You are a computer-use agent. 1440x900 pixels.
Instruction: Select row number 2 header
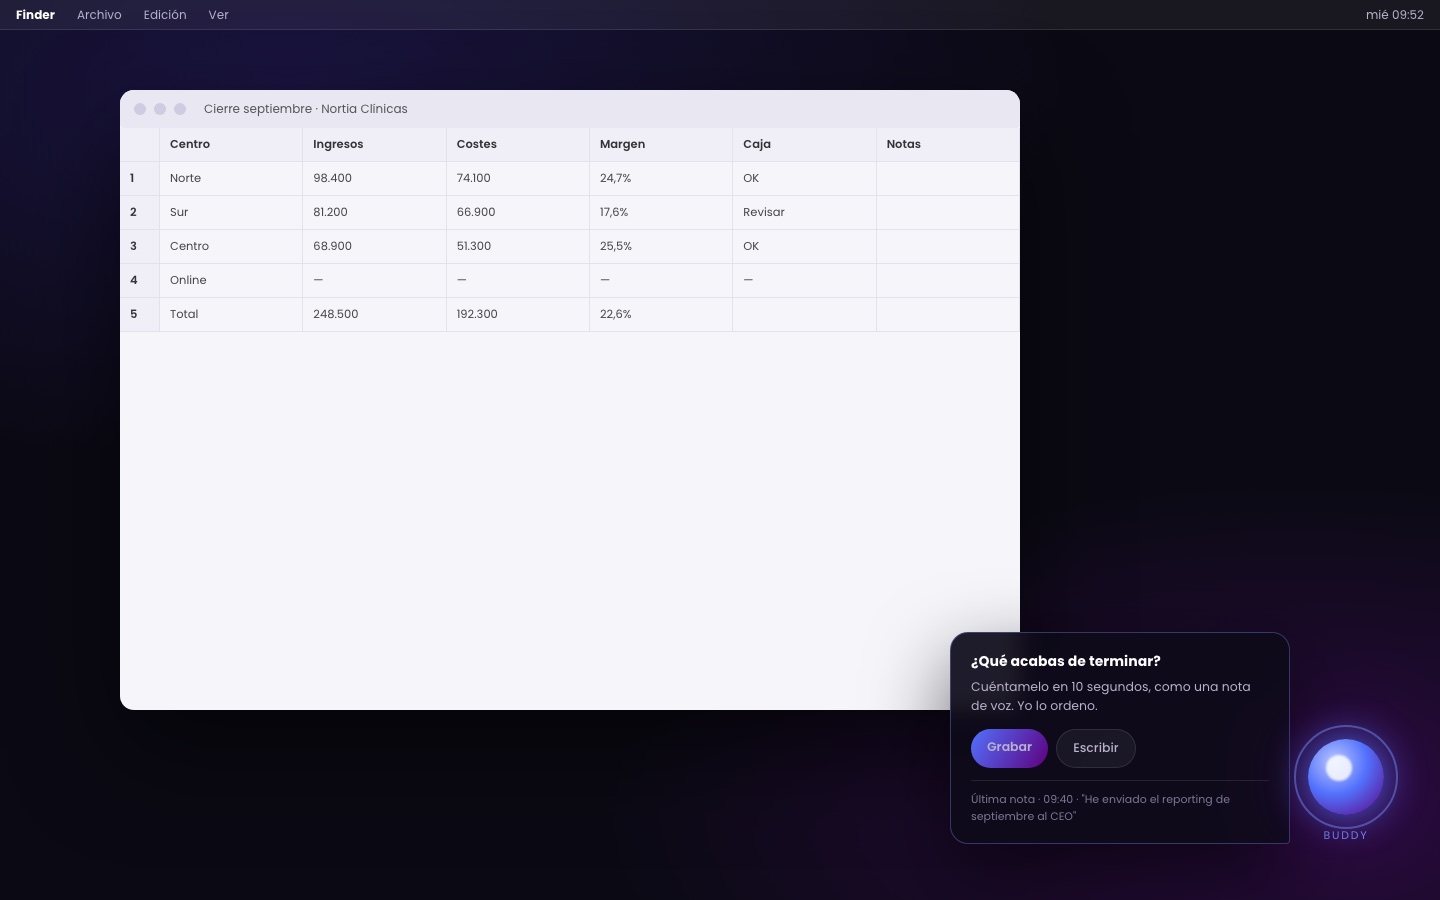coord(139,212)
